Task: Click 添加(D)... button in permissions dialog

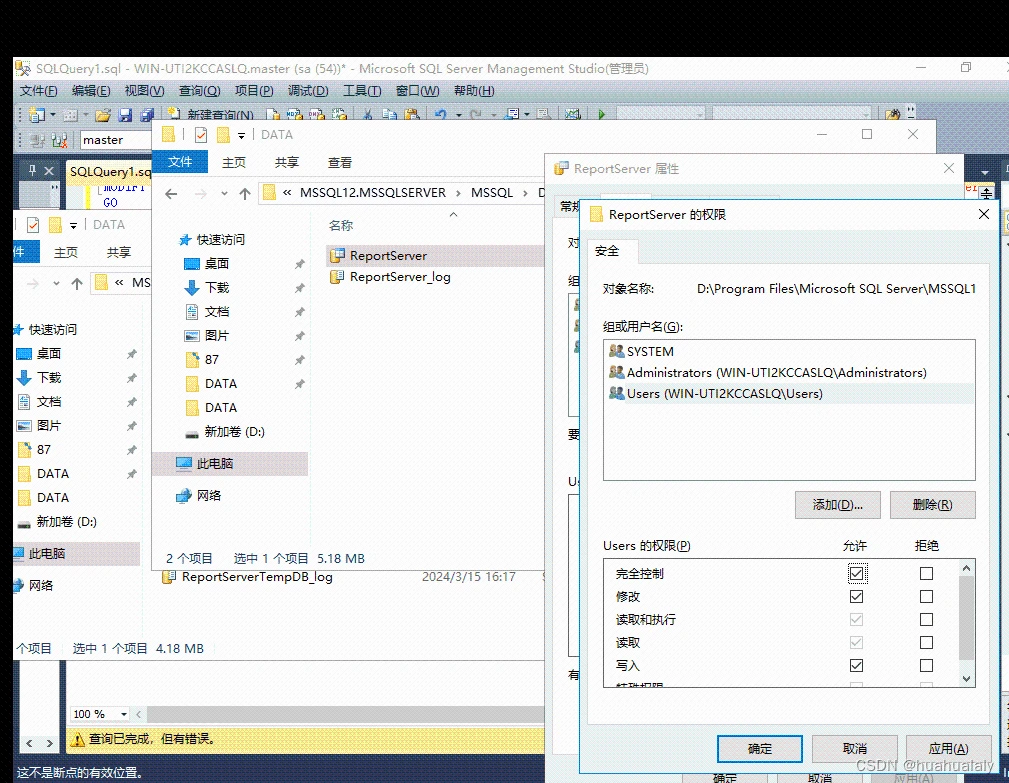Action: pos(837,504)
